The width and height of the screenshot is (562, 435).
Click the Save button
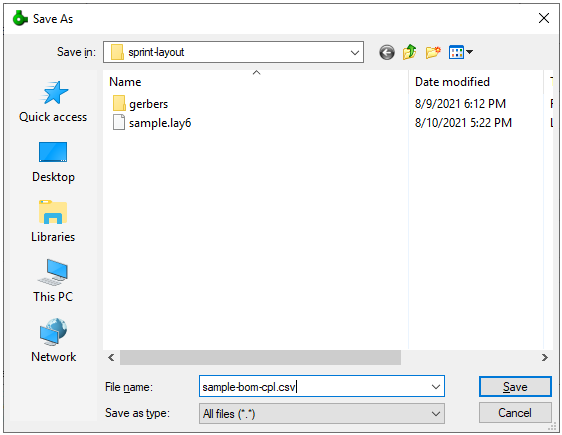(x=515, y=387)
